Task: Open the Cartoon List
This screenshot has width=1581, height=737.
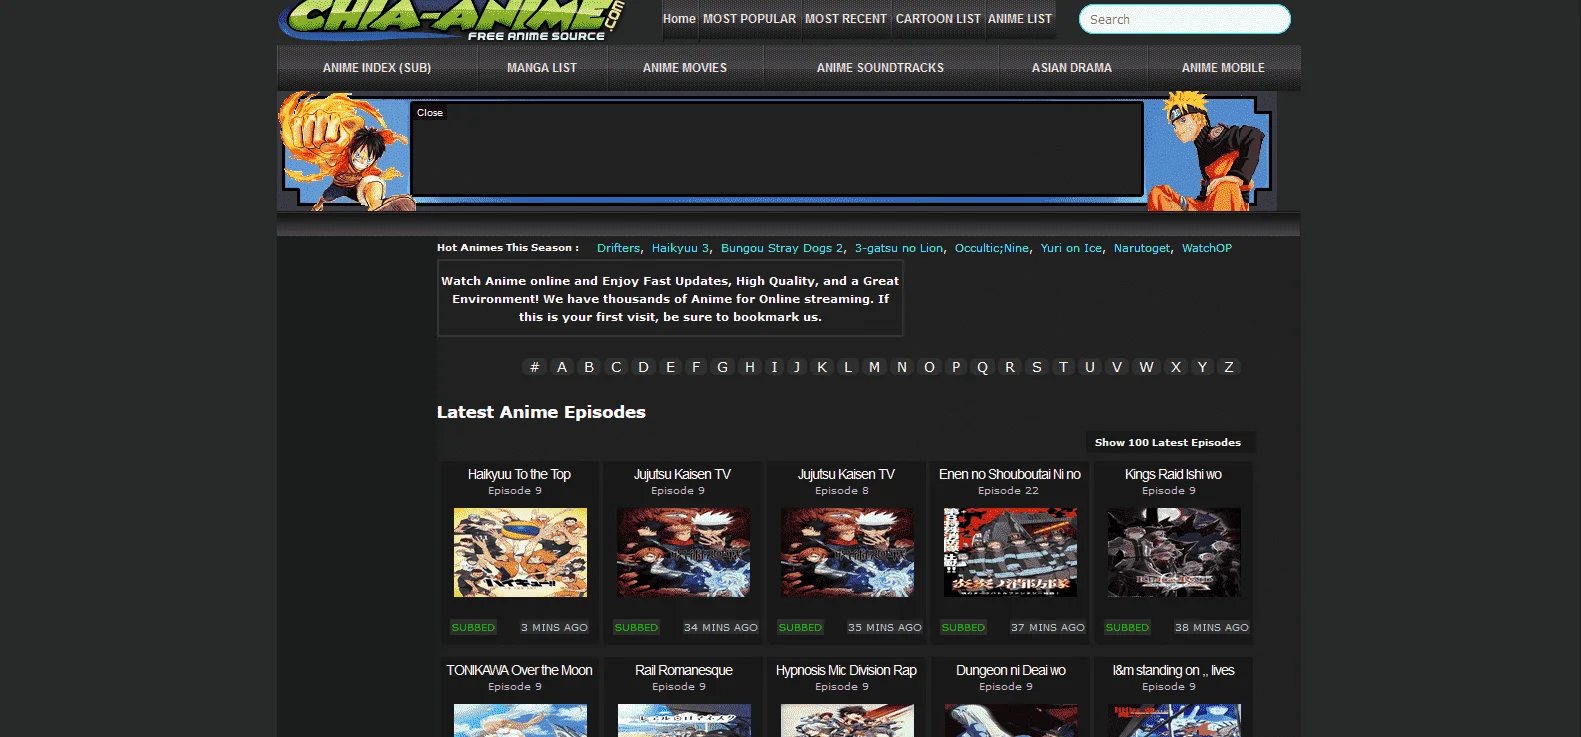Action: [938, 19]
